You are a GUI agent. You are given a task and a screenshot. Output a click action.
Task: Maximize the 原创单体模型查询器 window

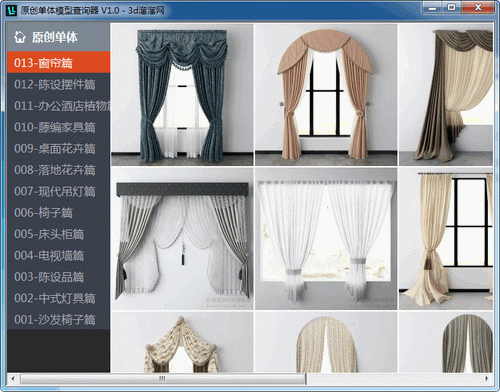452,7
